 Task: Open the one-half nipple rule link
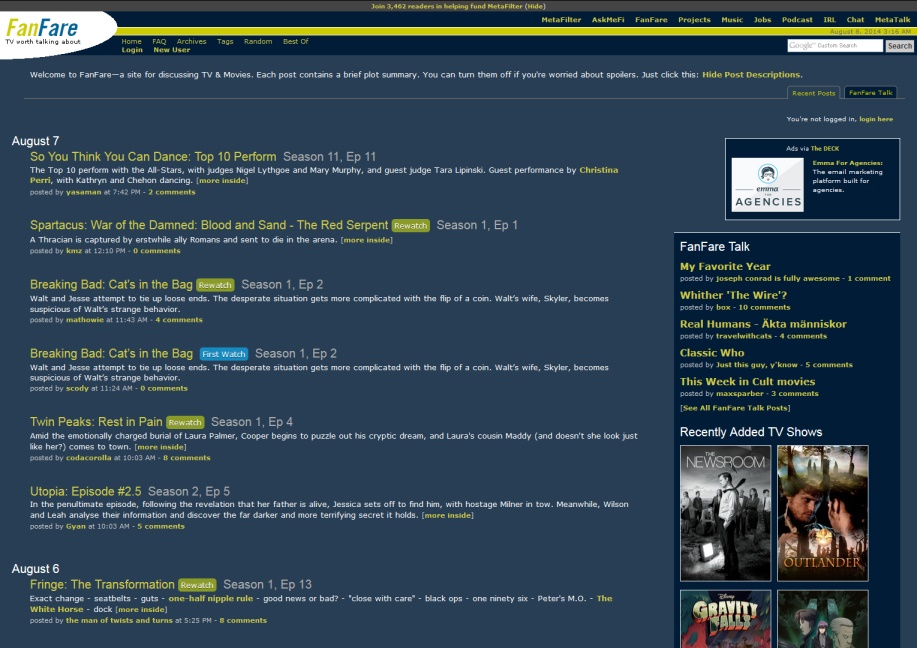[x=211, y=598]
